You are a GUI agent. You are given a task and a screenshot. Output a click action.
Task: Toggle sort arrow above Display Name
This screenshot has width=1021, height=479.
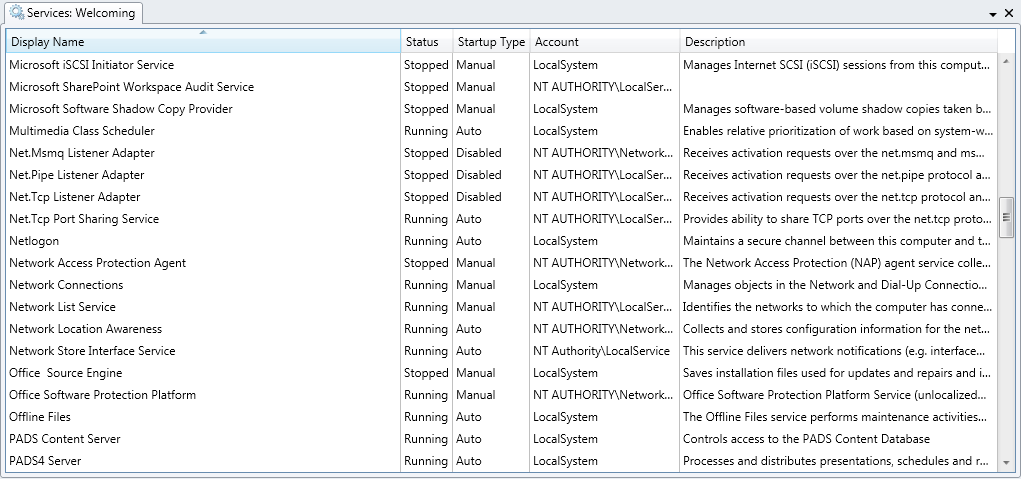pyautogui.click(x=203, y=33)
